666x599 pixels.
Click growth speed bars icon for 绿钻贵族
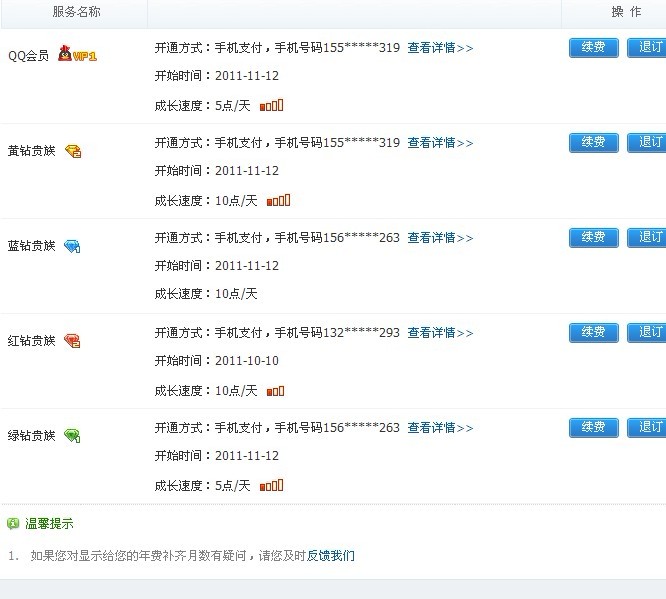click(x=271, y=485)
